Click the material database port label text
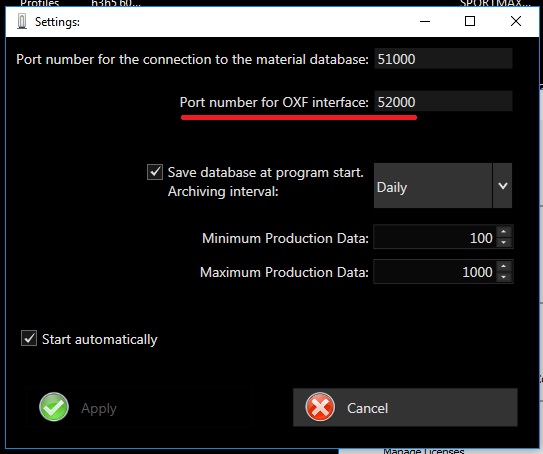Viewport: 543px width, 454px height. (193, 60)
